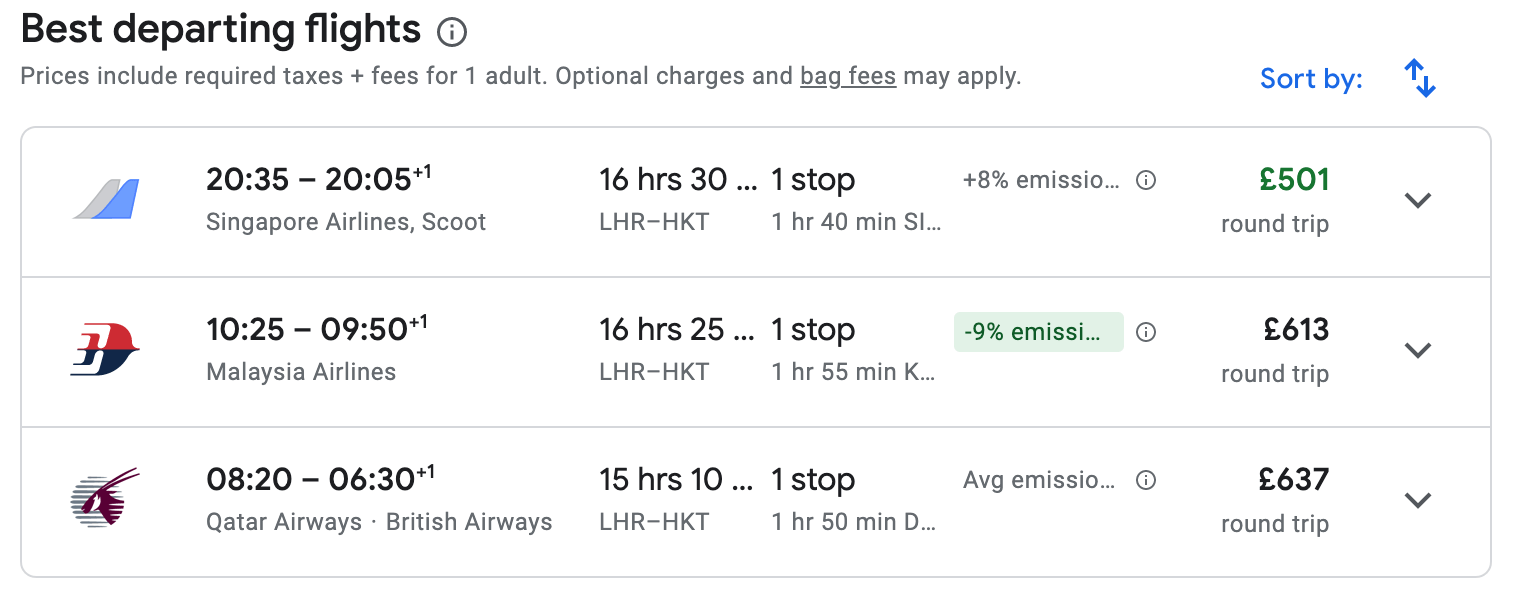
Task: Click info icon beside Best departing flights
Action: tap(452, 33)
